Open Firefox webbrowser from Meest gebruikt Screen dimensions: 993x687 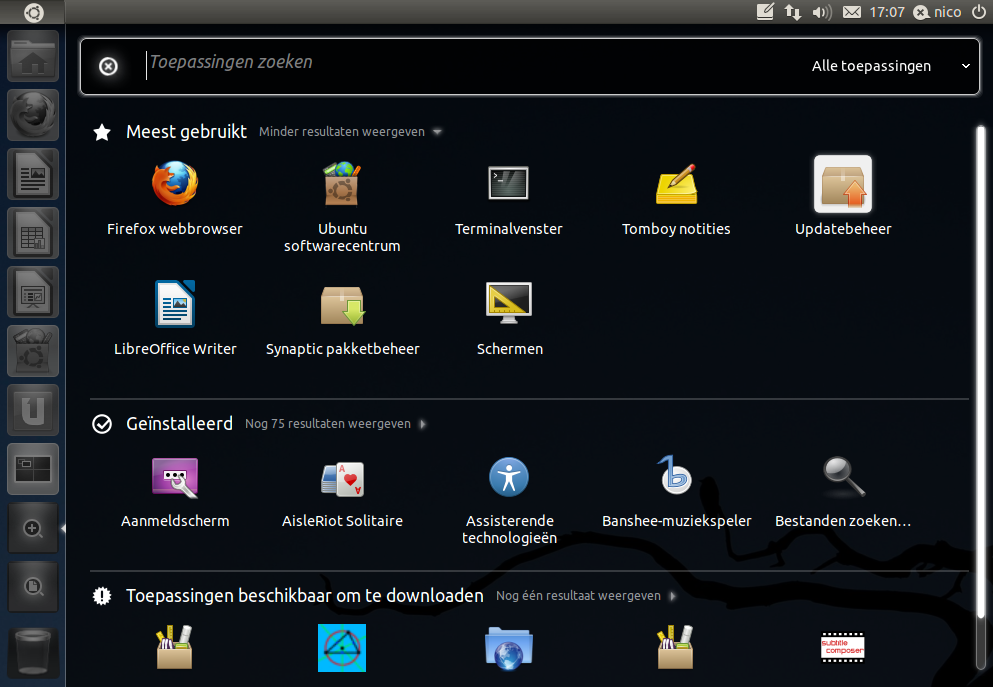(175, 184)
